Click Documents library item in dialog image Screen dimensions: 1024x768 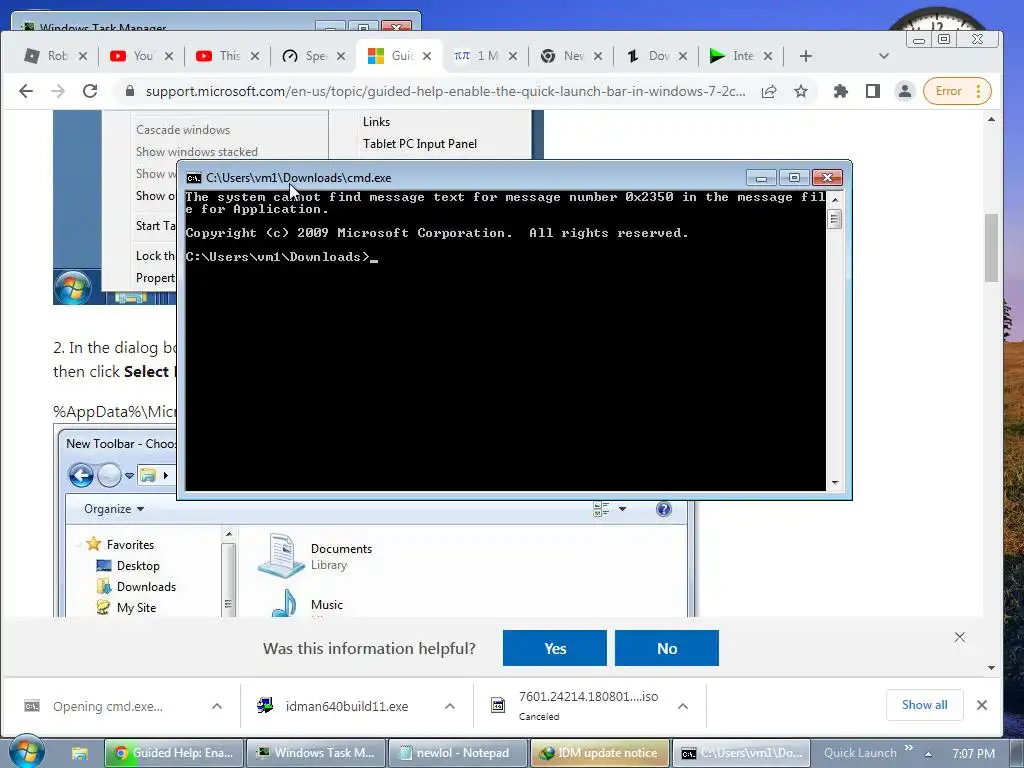(x=315, y=556)
